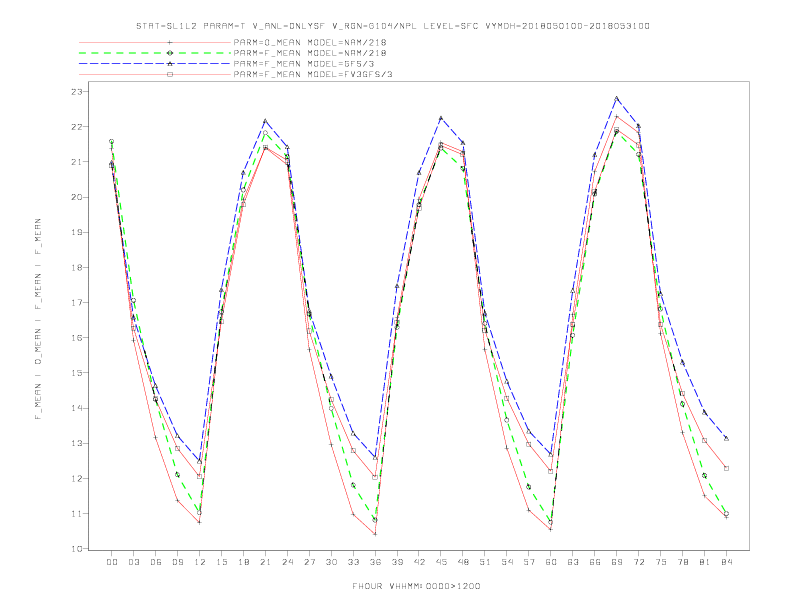Click x-axis tick label 81
This screenshot has width=792, height=612.
[705, 562]
